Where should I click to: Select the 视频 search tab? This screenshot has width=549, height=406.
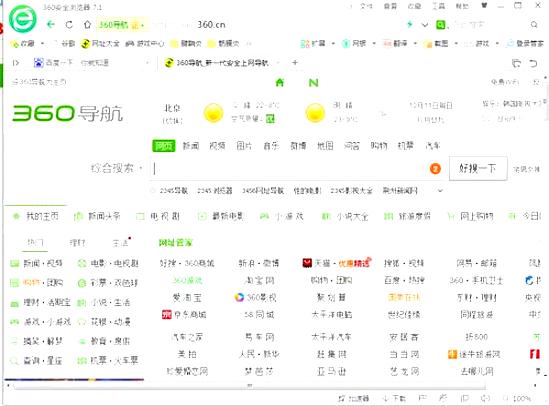(217, 146)
